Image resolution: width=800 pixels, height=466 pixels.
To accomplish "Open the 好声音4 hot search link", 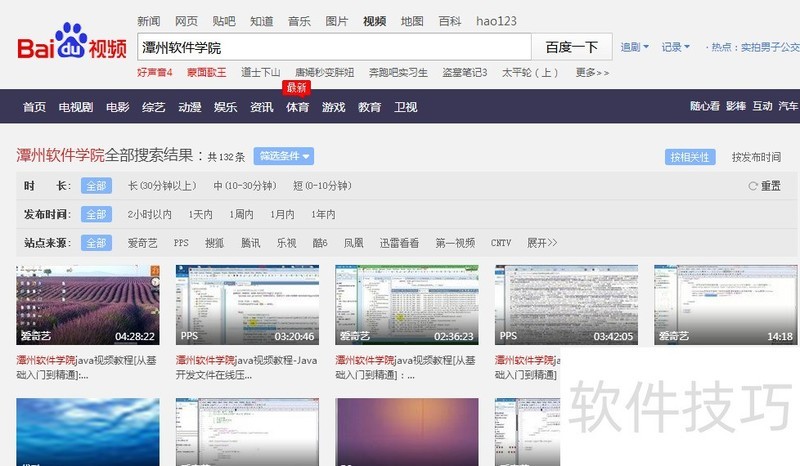I will [155, 72].
